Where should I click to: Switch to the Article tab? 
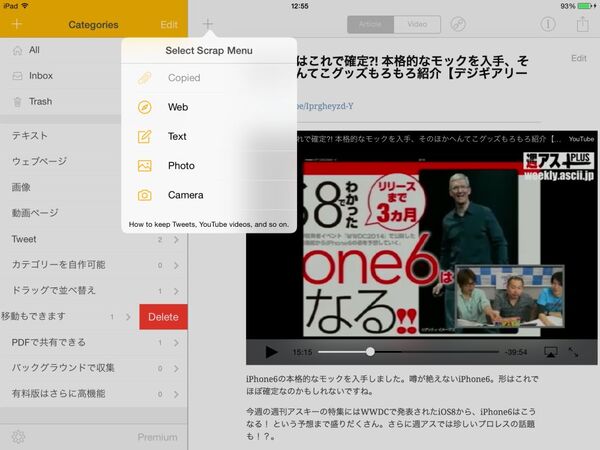pos(370,24)
